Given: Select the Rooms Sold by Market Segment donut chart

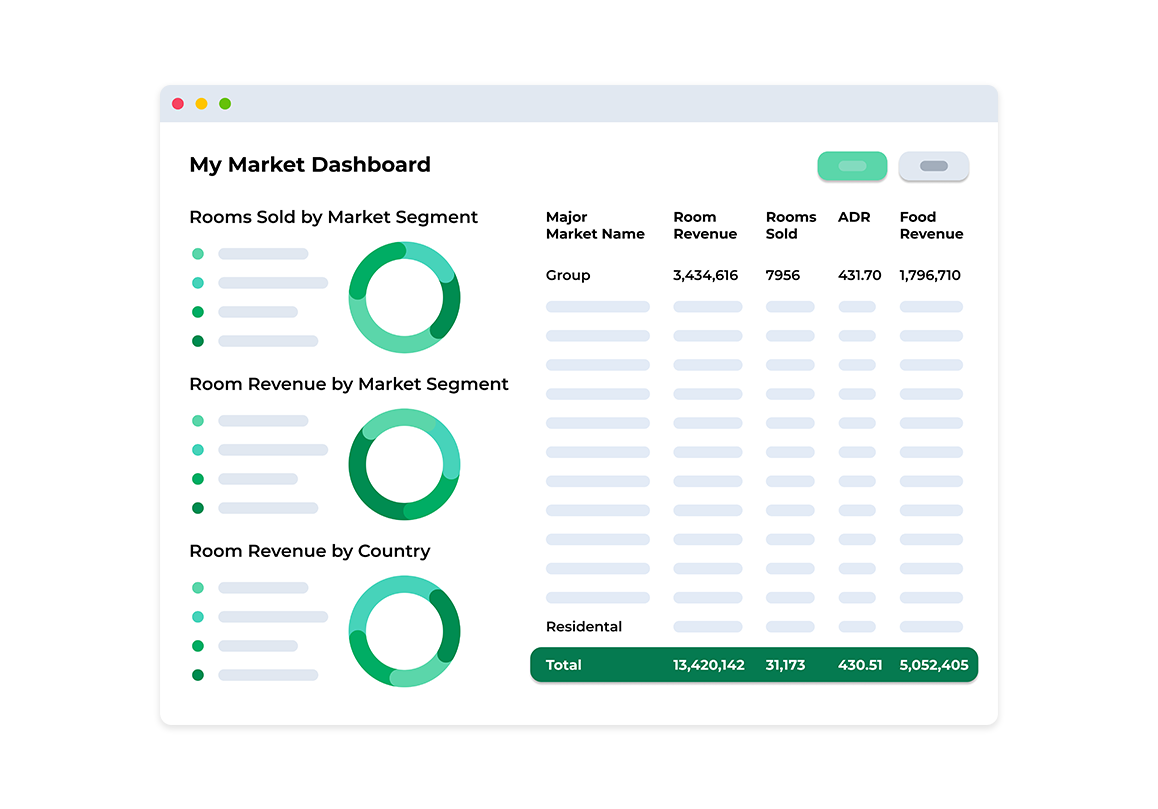Looking at the screenshot, I should point(404,298).
